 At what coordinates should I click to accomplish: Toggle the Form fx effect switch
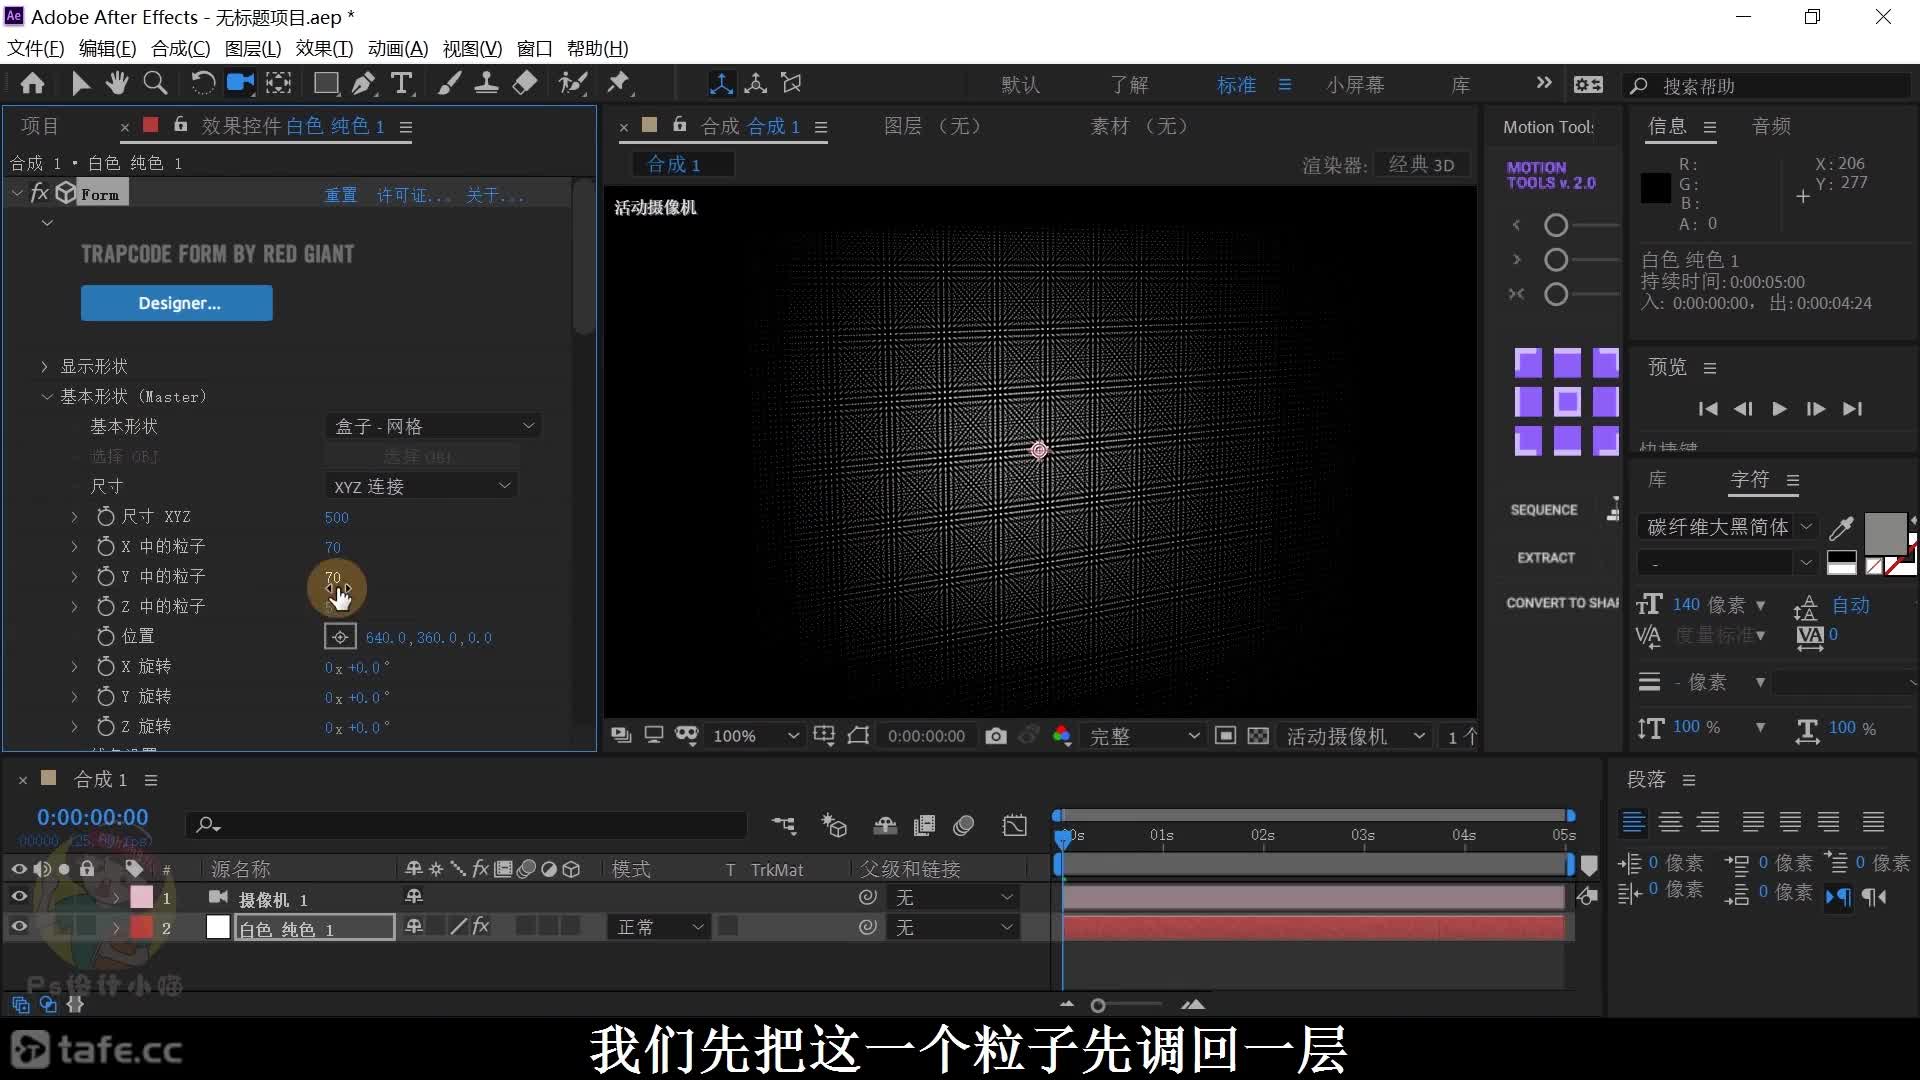(x=40, y=193)
